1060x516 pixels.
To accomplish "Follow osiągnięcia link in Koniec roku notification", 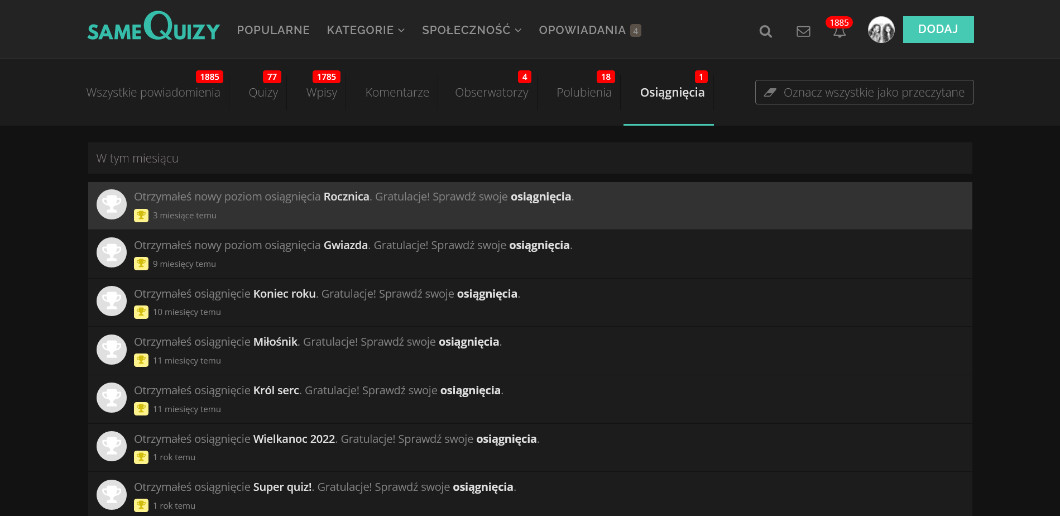I will coord(487,294).
